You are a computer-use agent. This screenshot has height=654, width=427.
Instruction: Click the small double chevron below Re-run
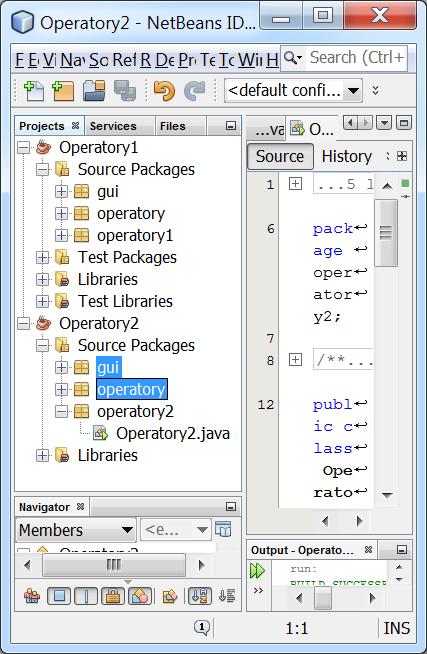tap(258, 590)
